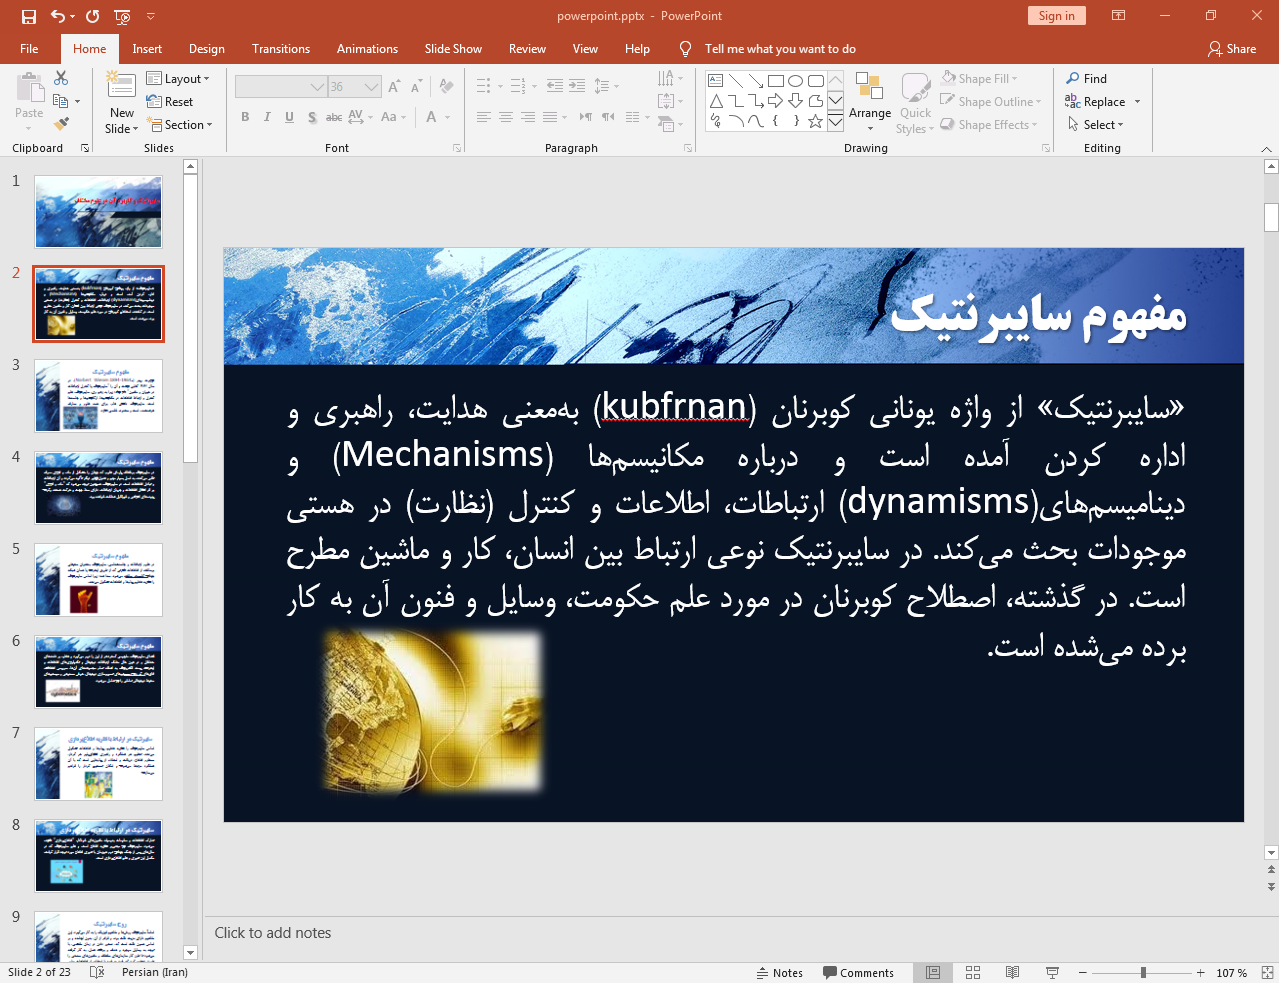Click the Sign in button
This screenshot has height=983, width=1279.
(1056, 16)
